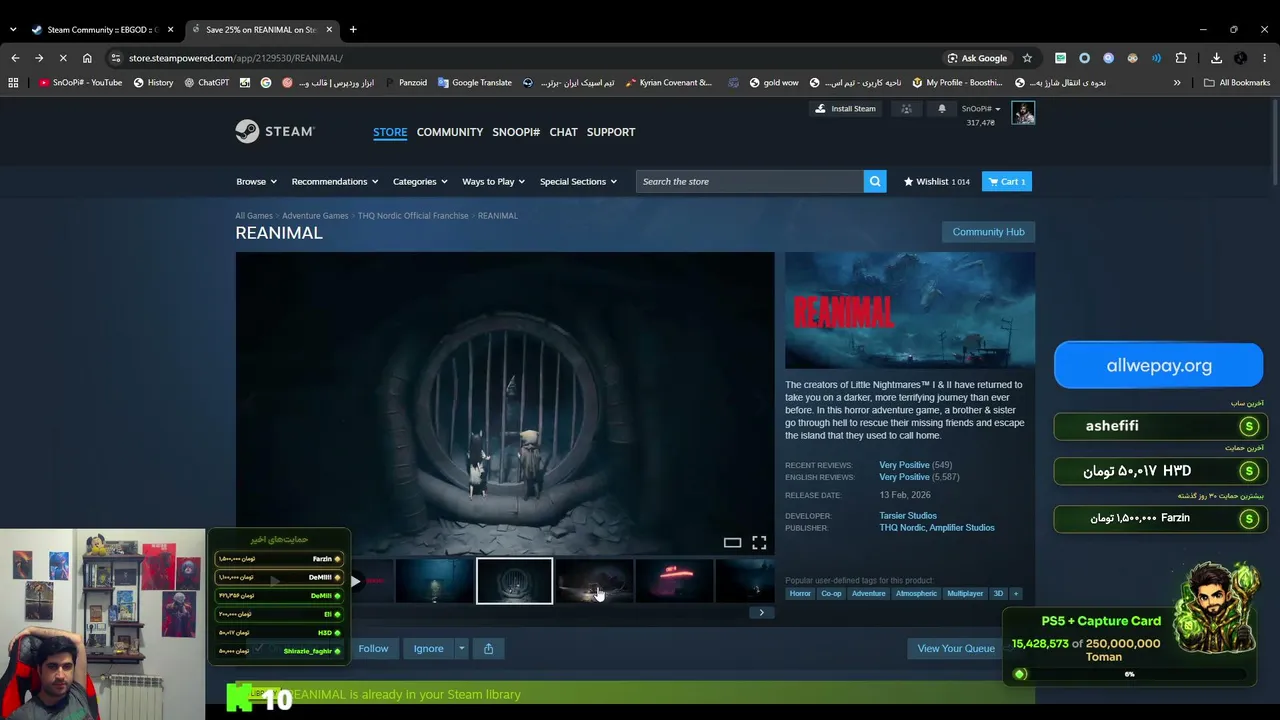The image size is (1280, 720).
Task: Open the browser Downloads panel
Action: pyautogui.click(x=1216, y=58)
